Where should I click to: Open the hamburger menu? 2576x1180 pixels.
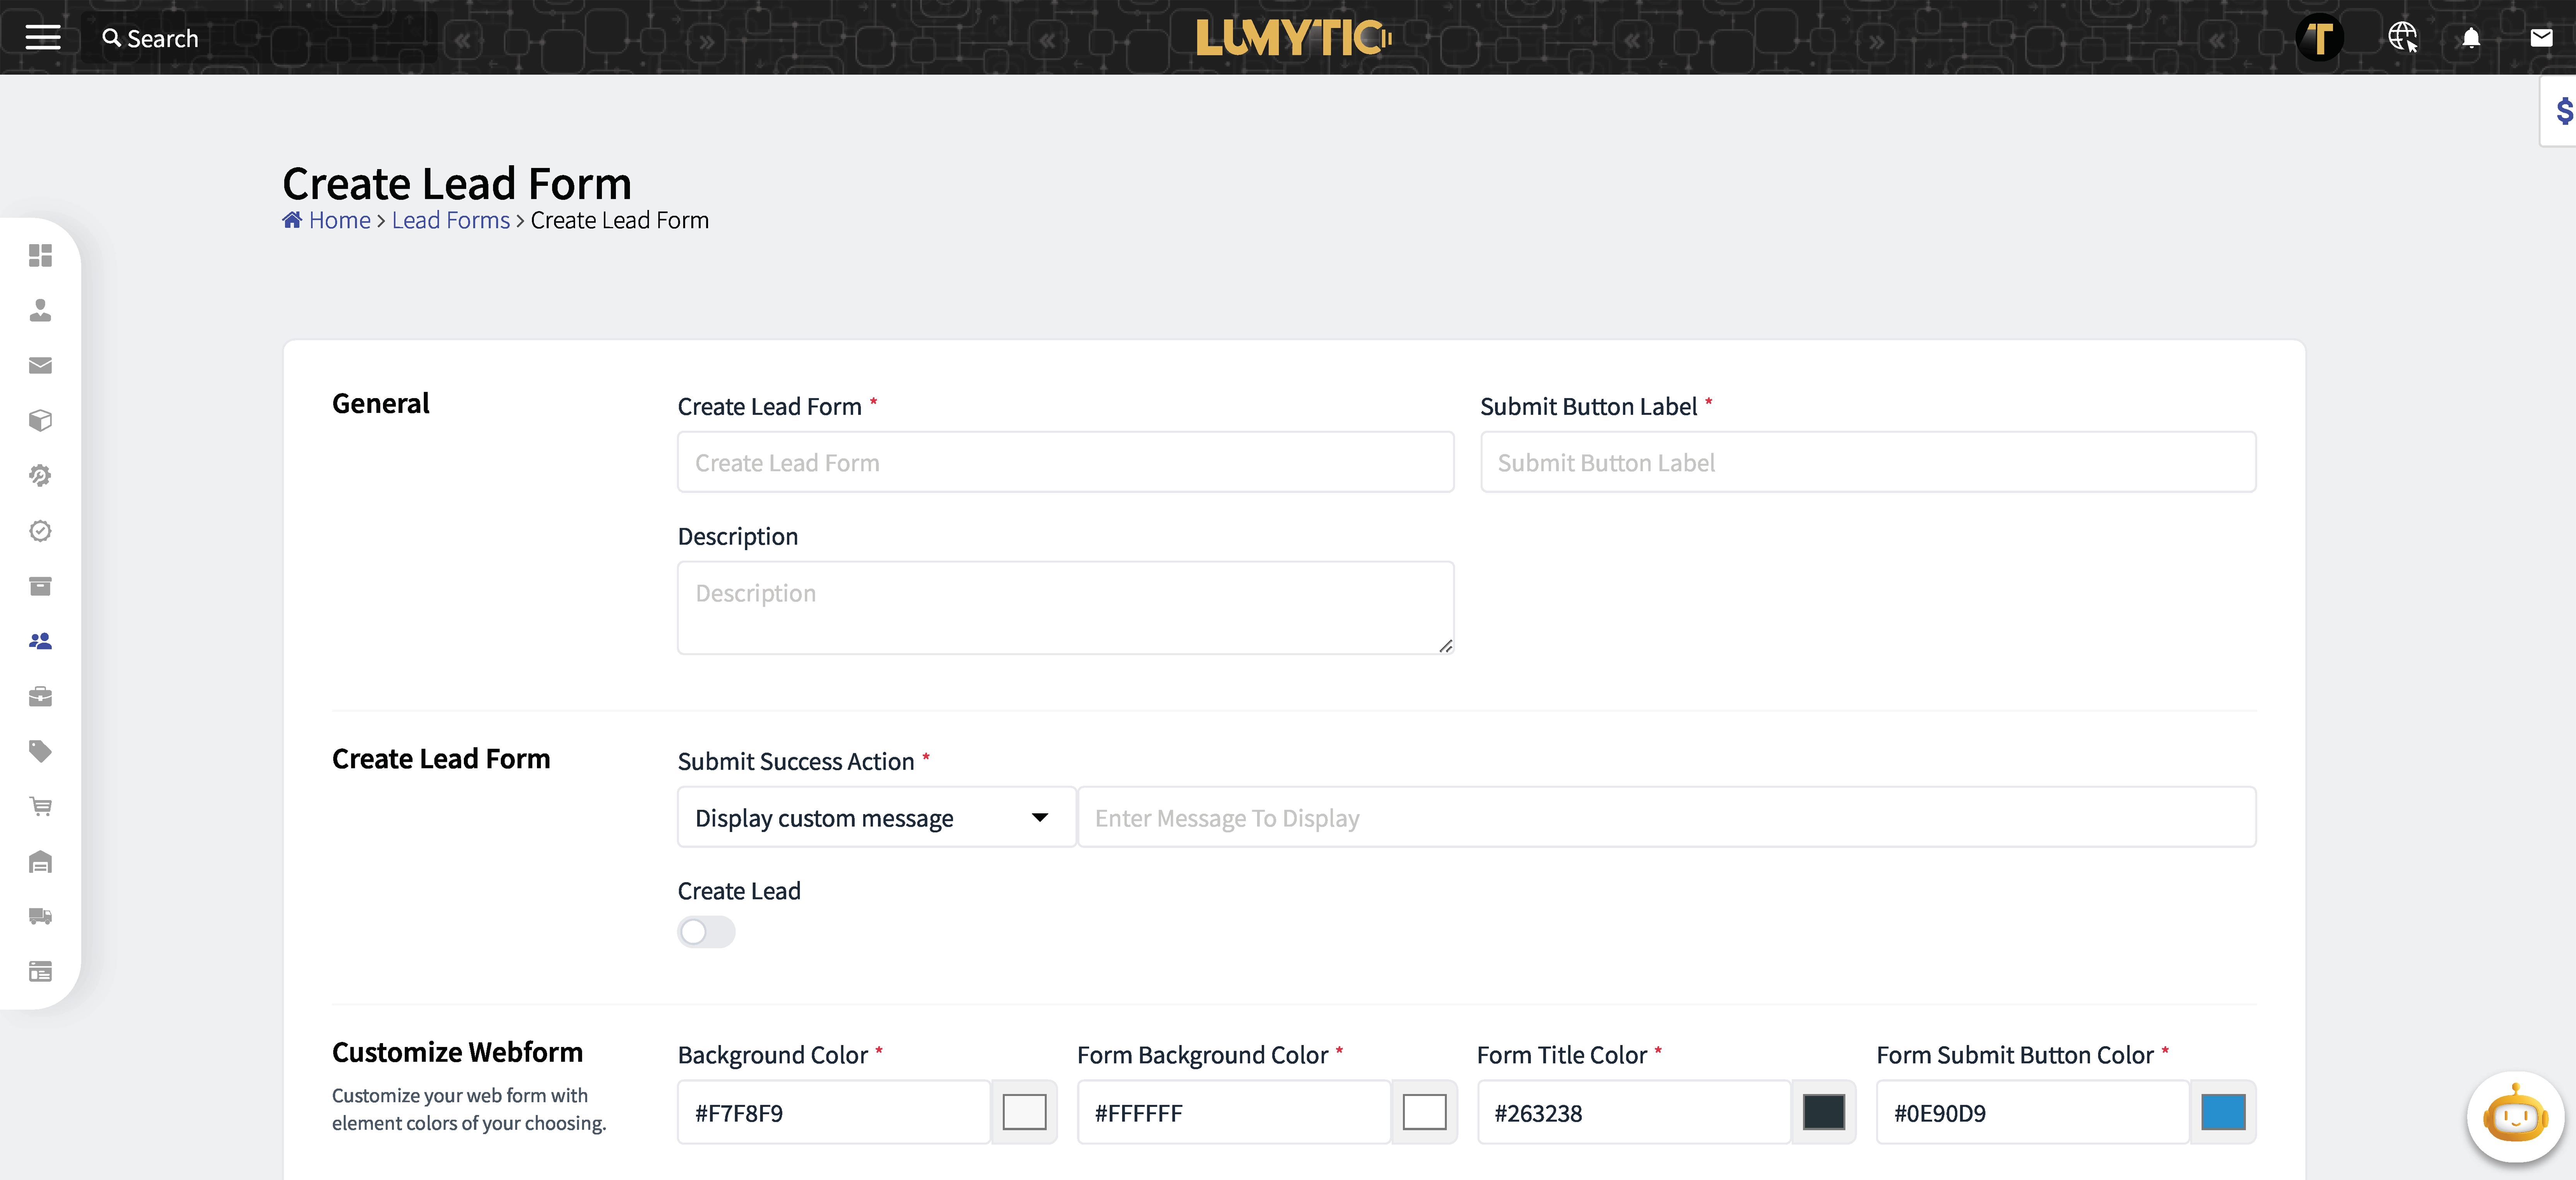pyautogui.click(x=42, y=38)
